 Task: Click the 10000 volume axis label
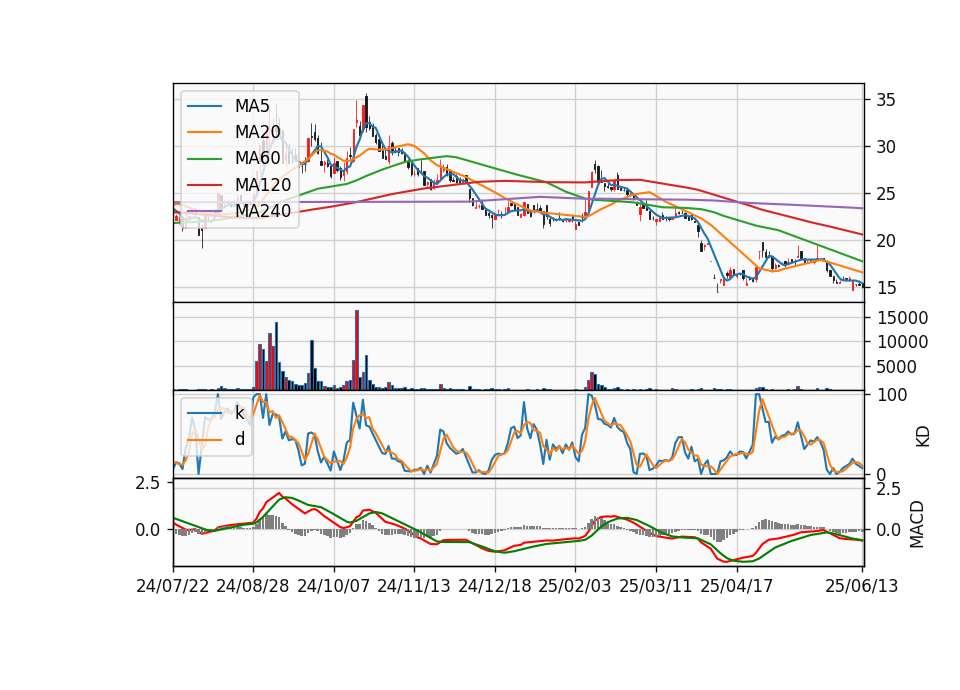pyautogui.click(x=902, y=342)
